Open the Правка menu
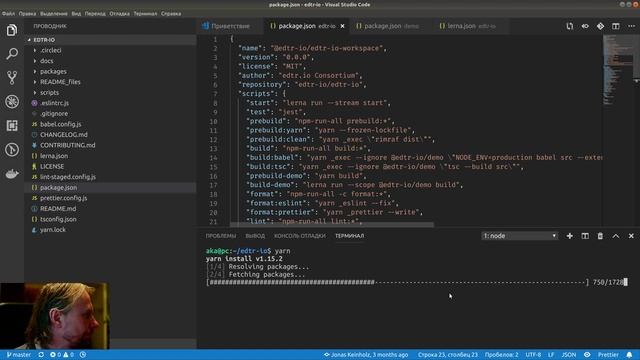The height and width of the screenshot is (360, 640). click(x=27, y=13)
